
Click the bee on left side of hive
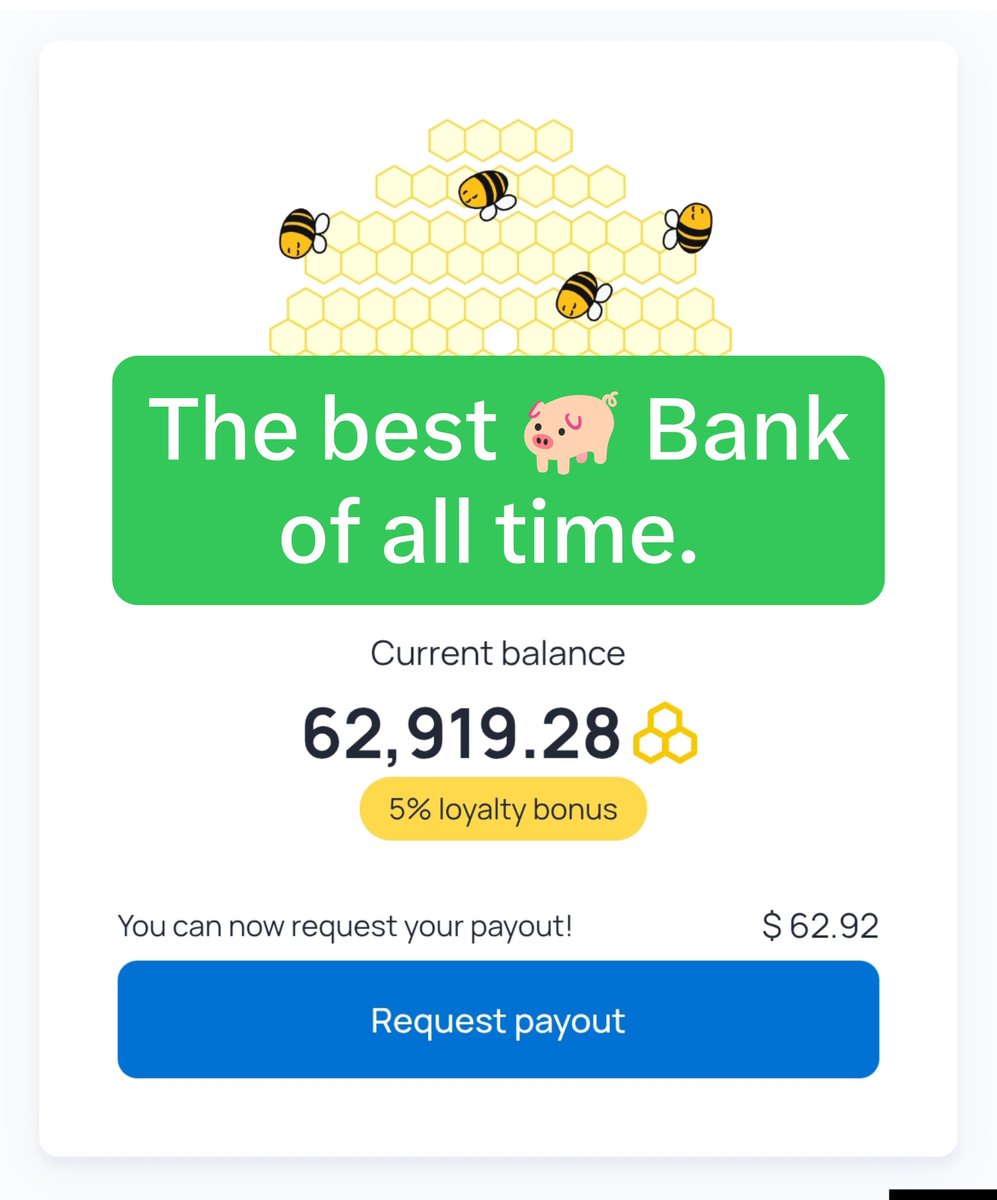304,233
